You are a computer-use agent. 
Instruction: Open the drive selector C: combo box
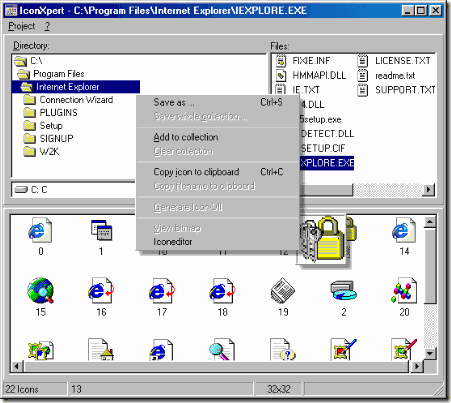73,190
